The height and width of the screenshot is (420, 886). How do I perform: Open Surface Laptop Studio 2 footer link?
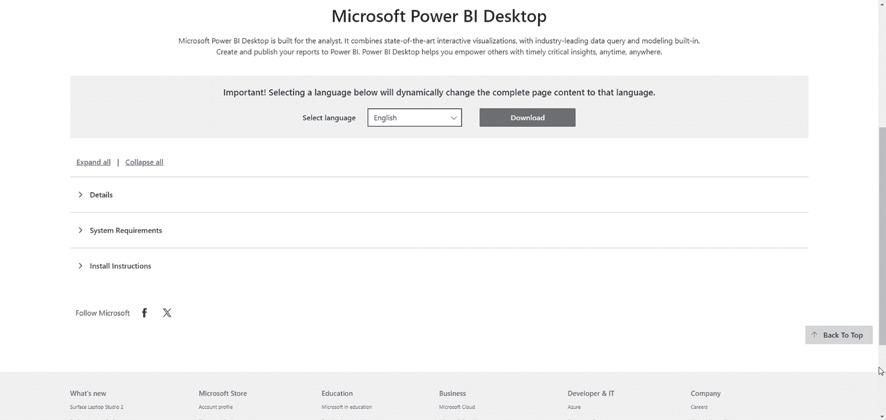click(97, 407)
